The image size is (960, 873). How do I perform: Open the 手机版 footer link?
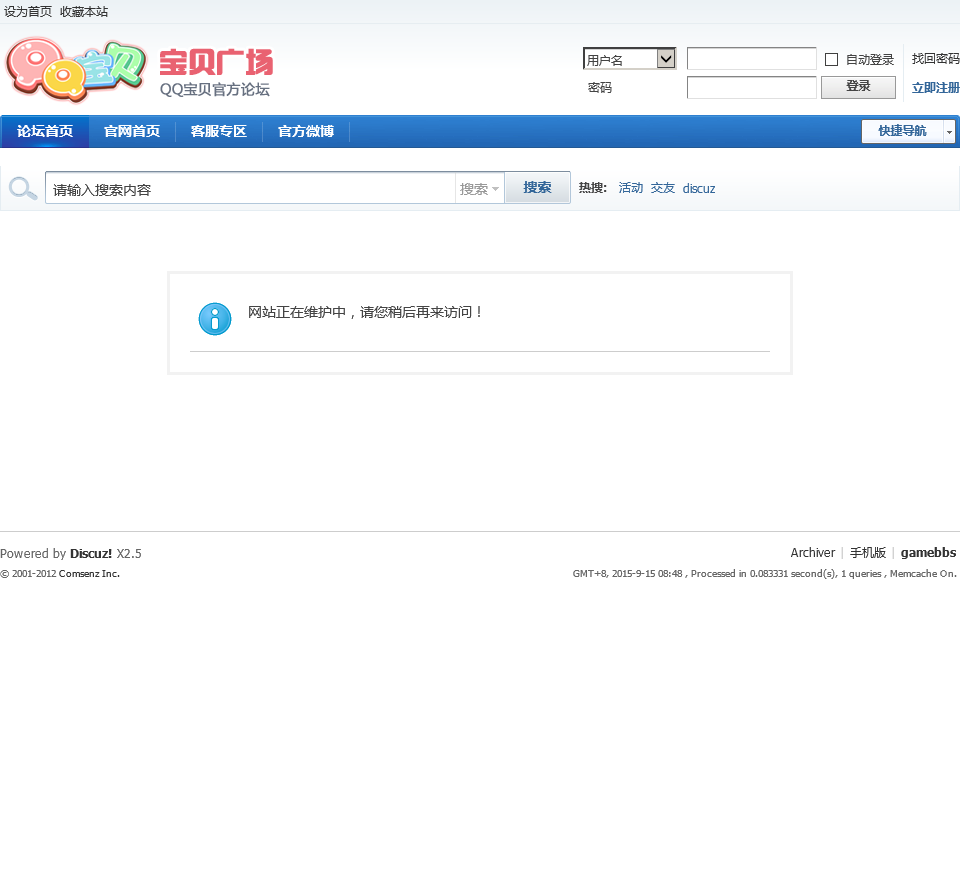tap(868, 553)
